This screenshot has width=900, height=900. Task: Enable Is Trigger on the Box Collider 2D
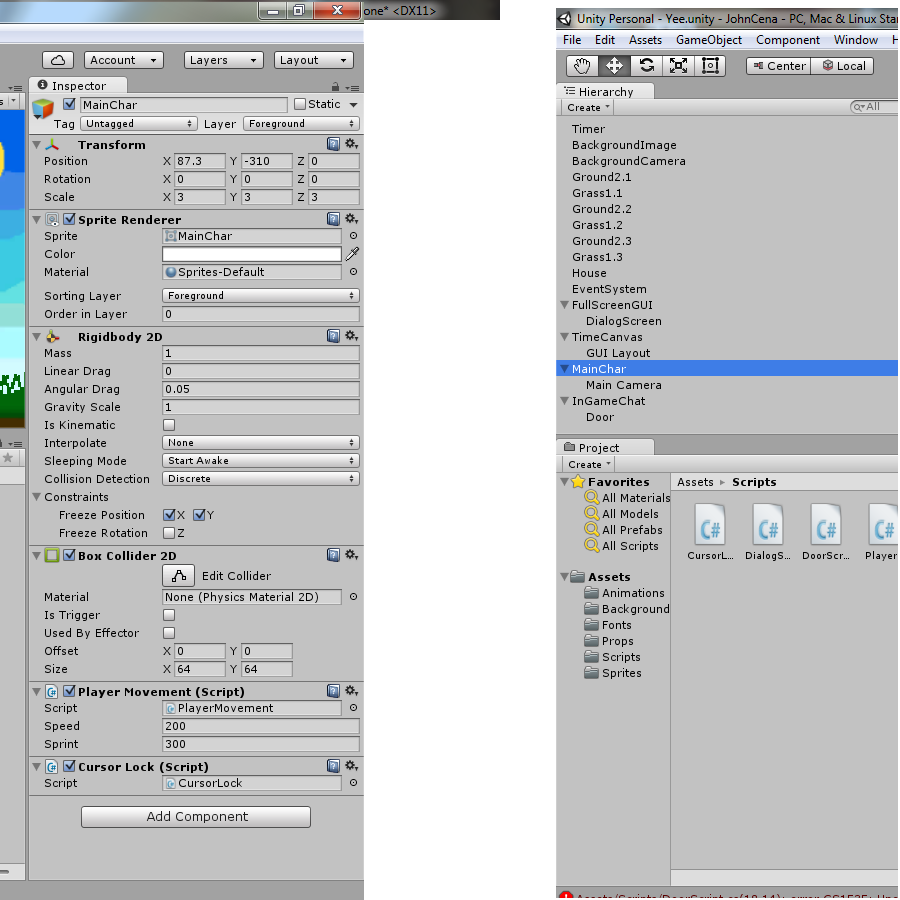point(168,615)
